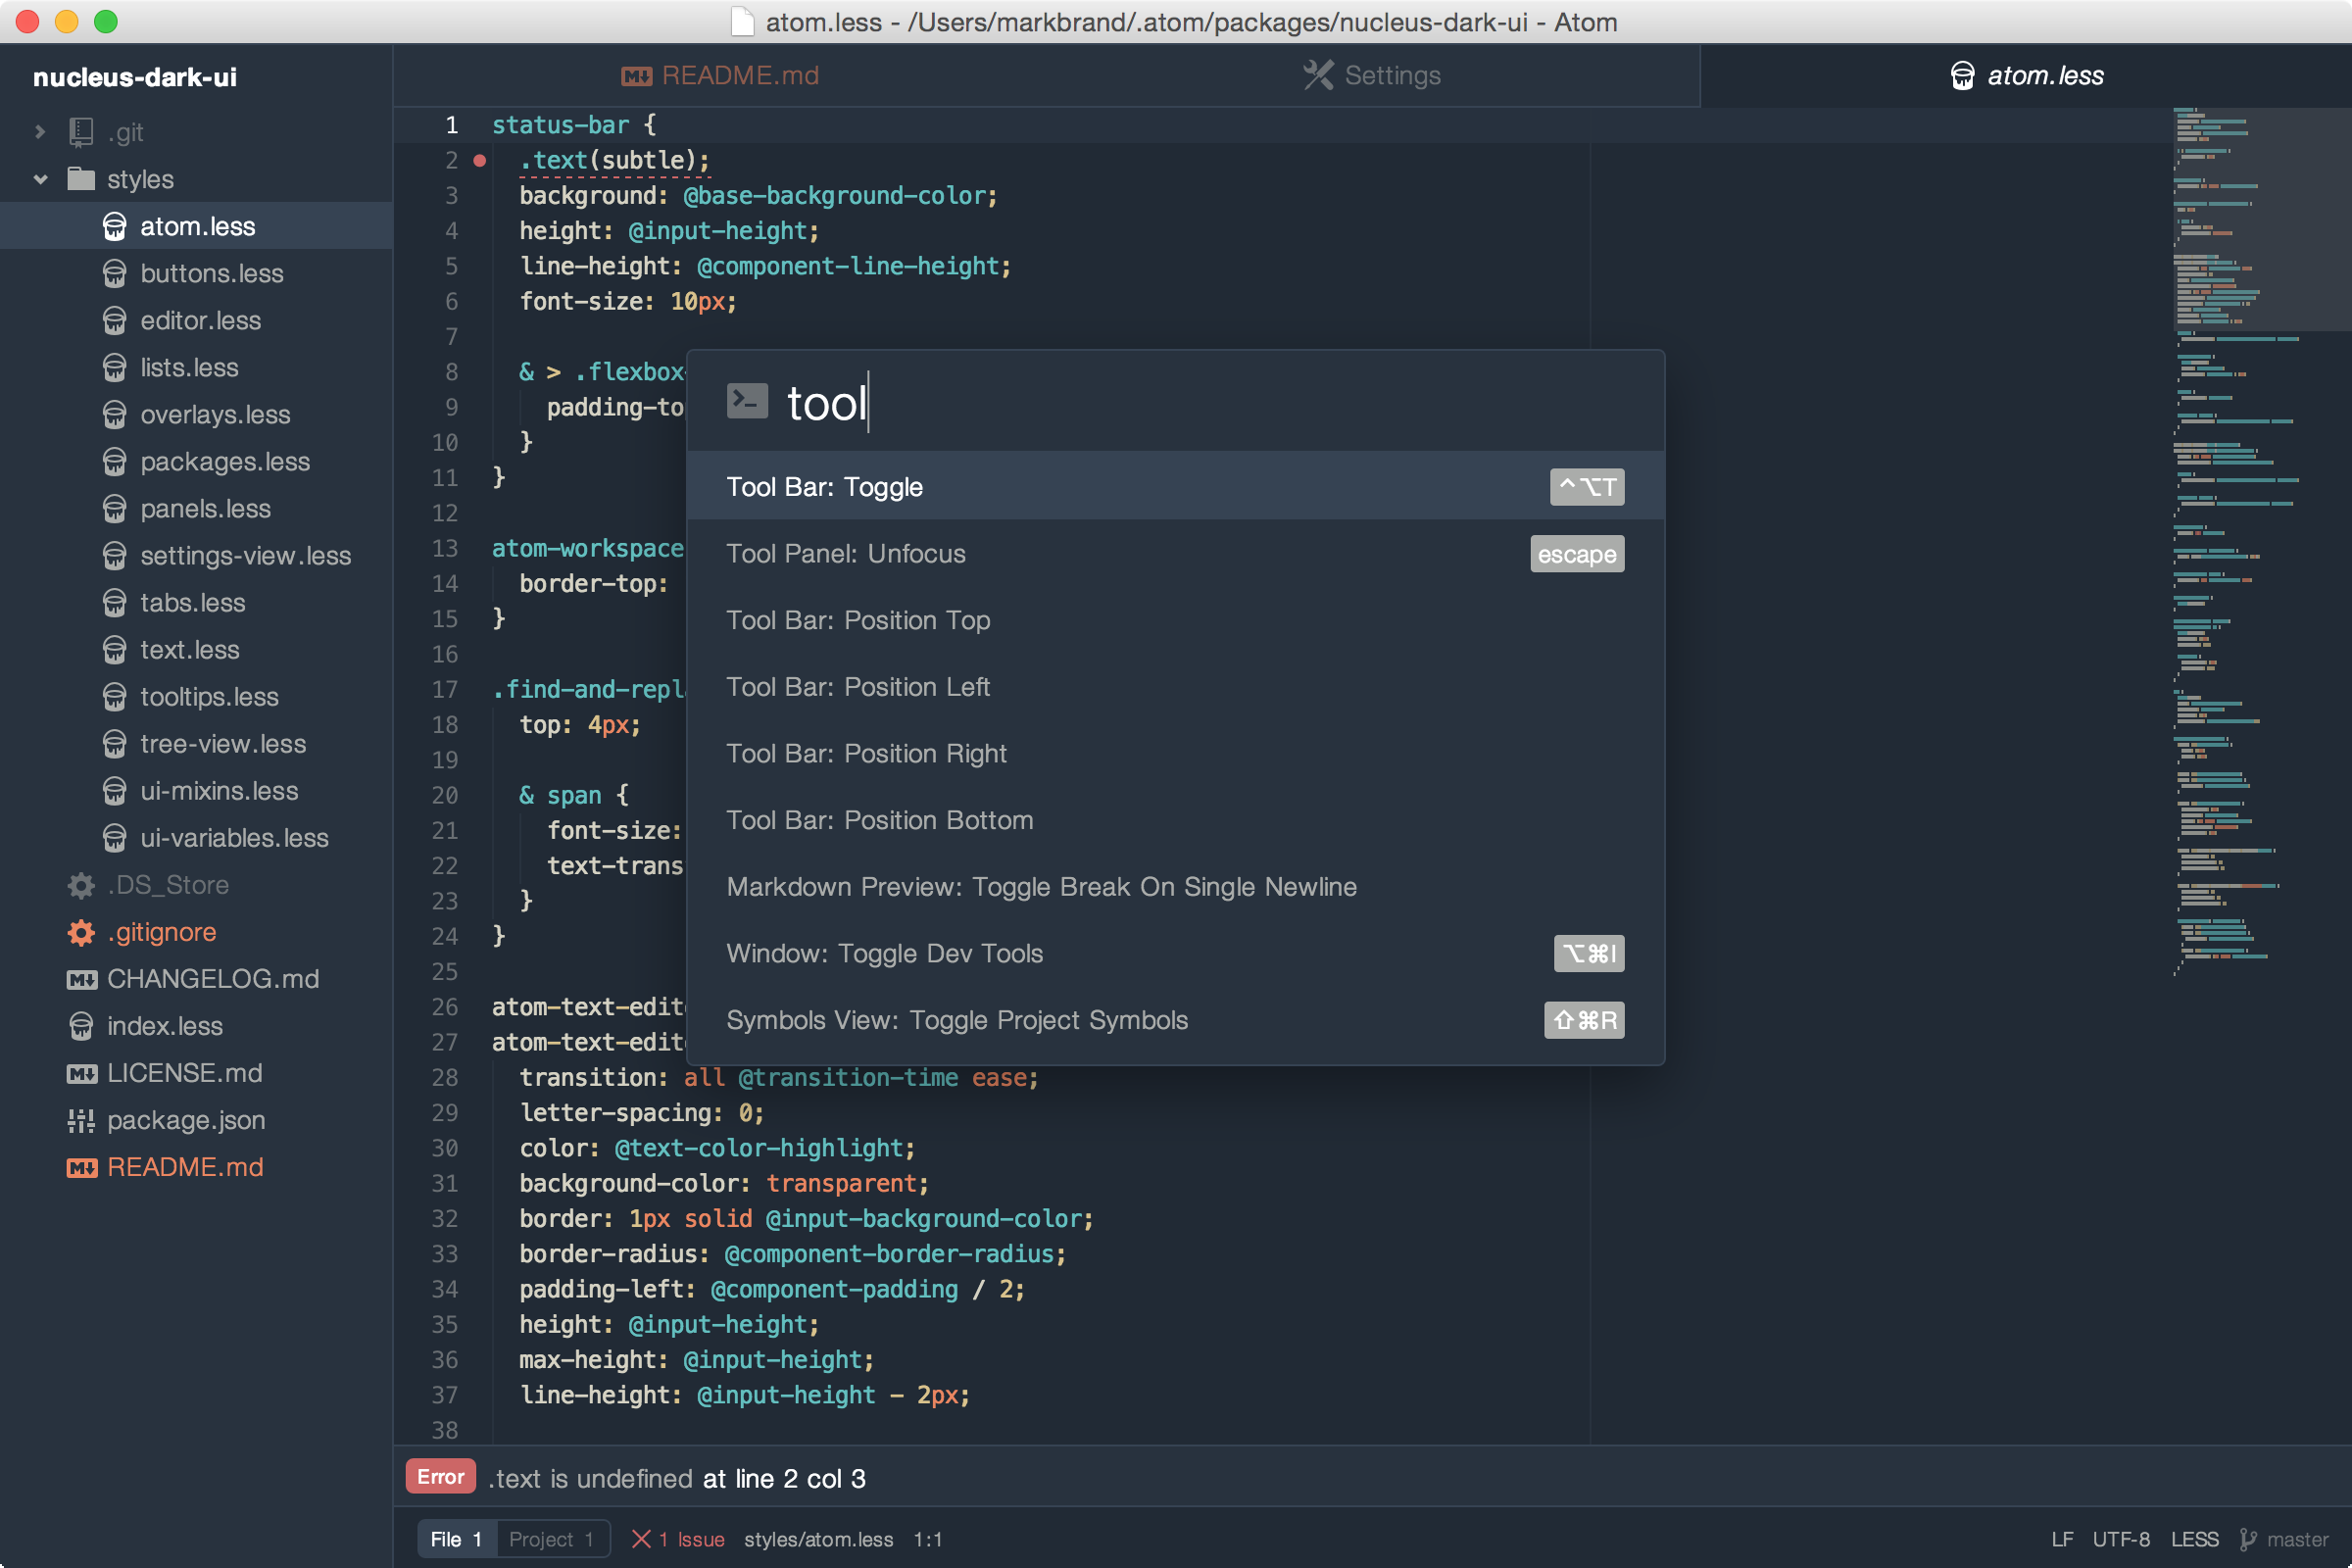Click the index.less file icon
Screen dimensions: 2352x1568
click(x=81, y=1026)
